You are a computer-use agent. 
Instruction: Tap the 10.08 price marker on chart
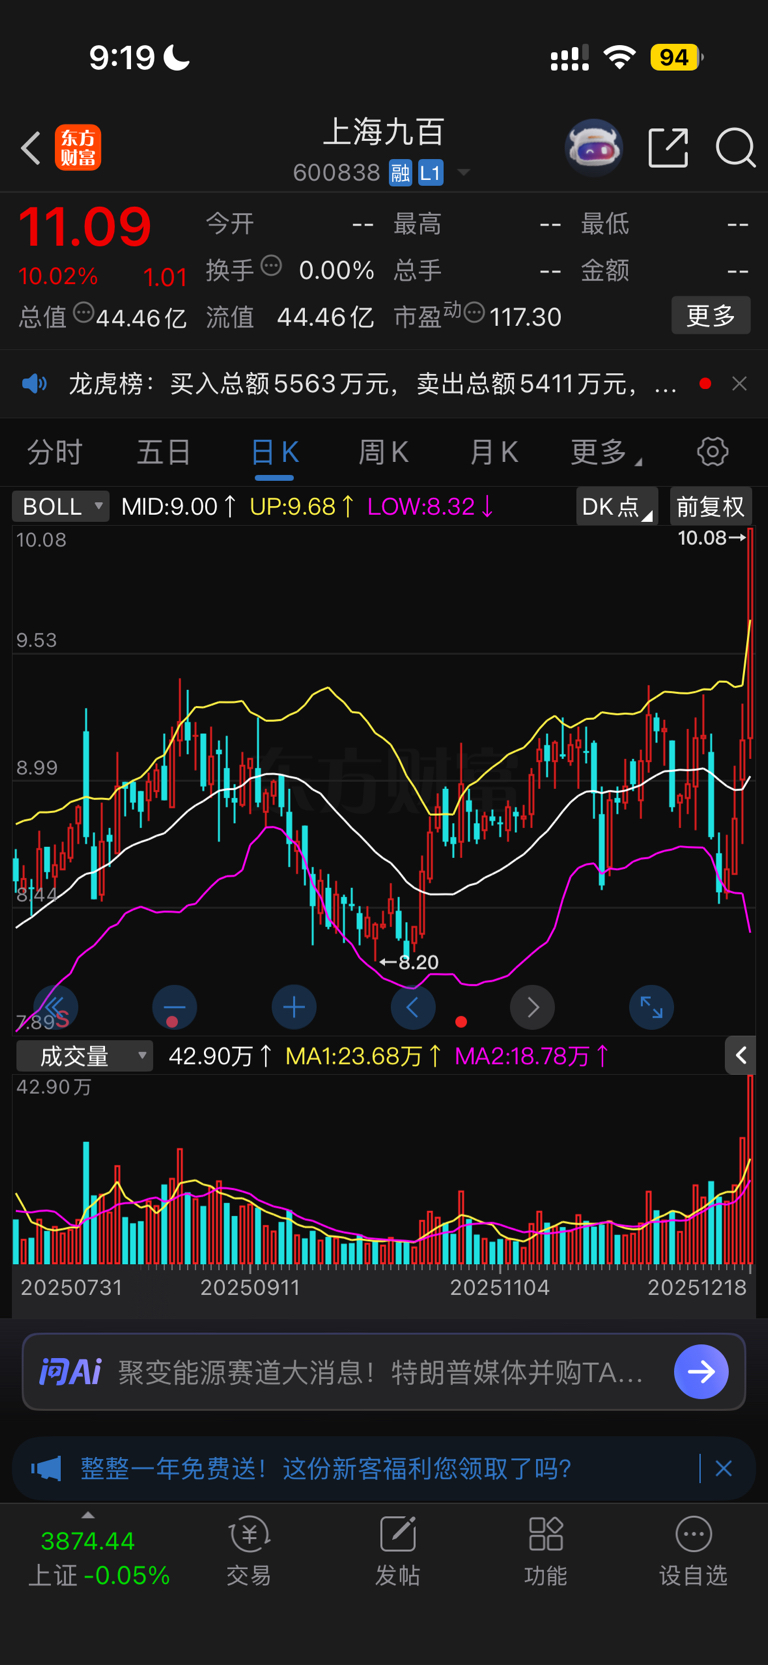point(711,538)
